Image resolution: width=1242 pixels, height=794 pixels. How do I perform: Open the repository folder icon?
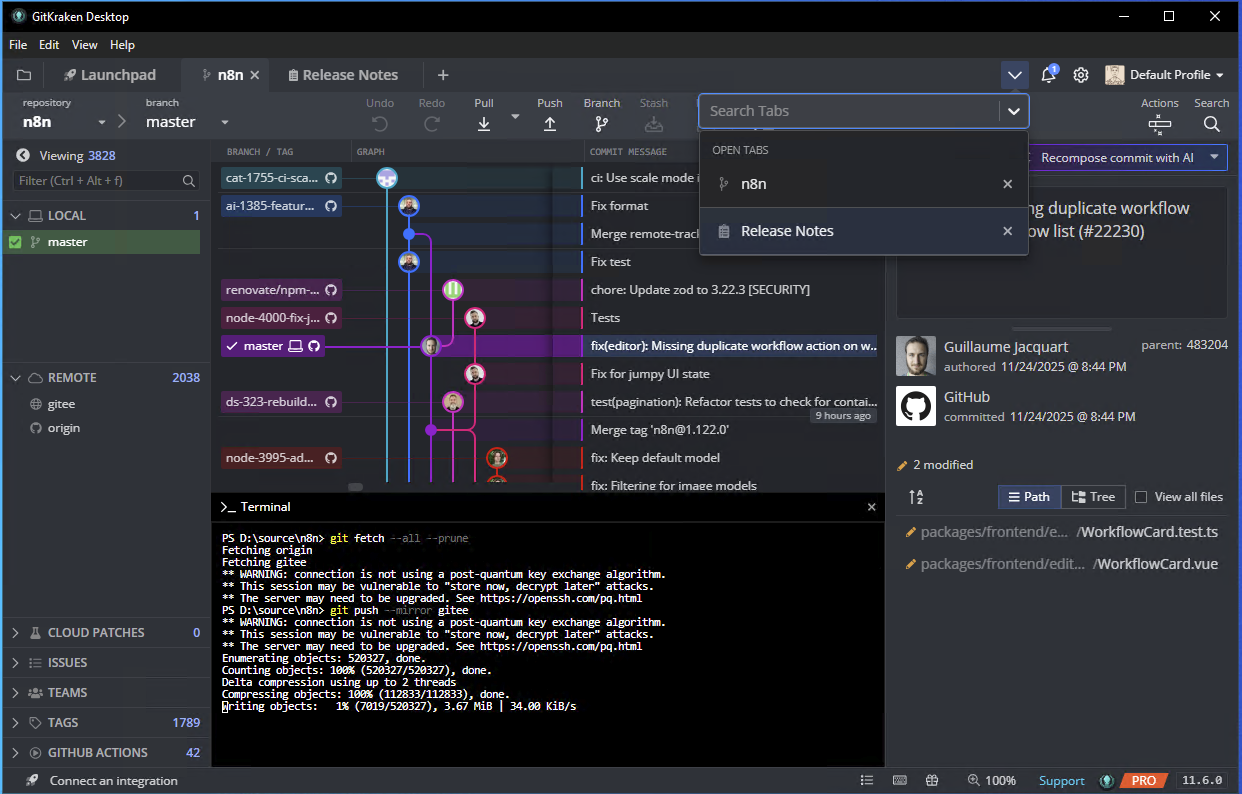pyautogui.click(x=24, y=75)
